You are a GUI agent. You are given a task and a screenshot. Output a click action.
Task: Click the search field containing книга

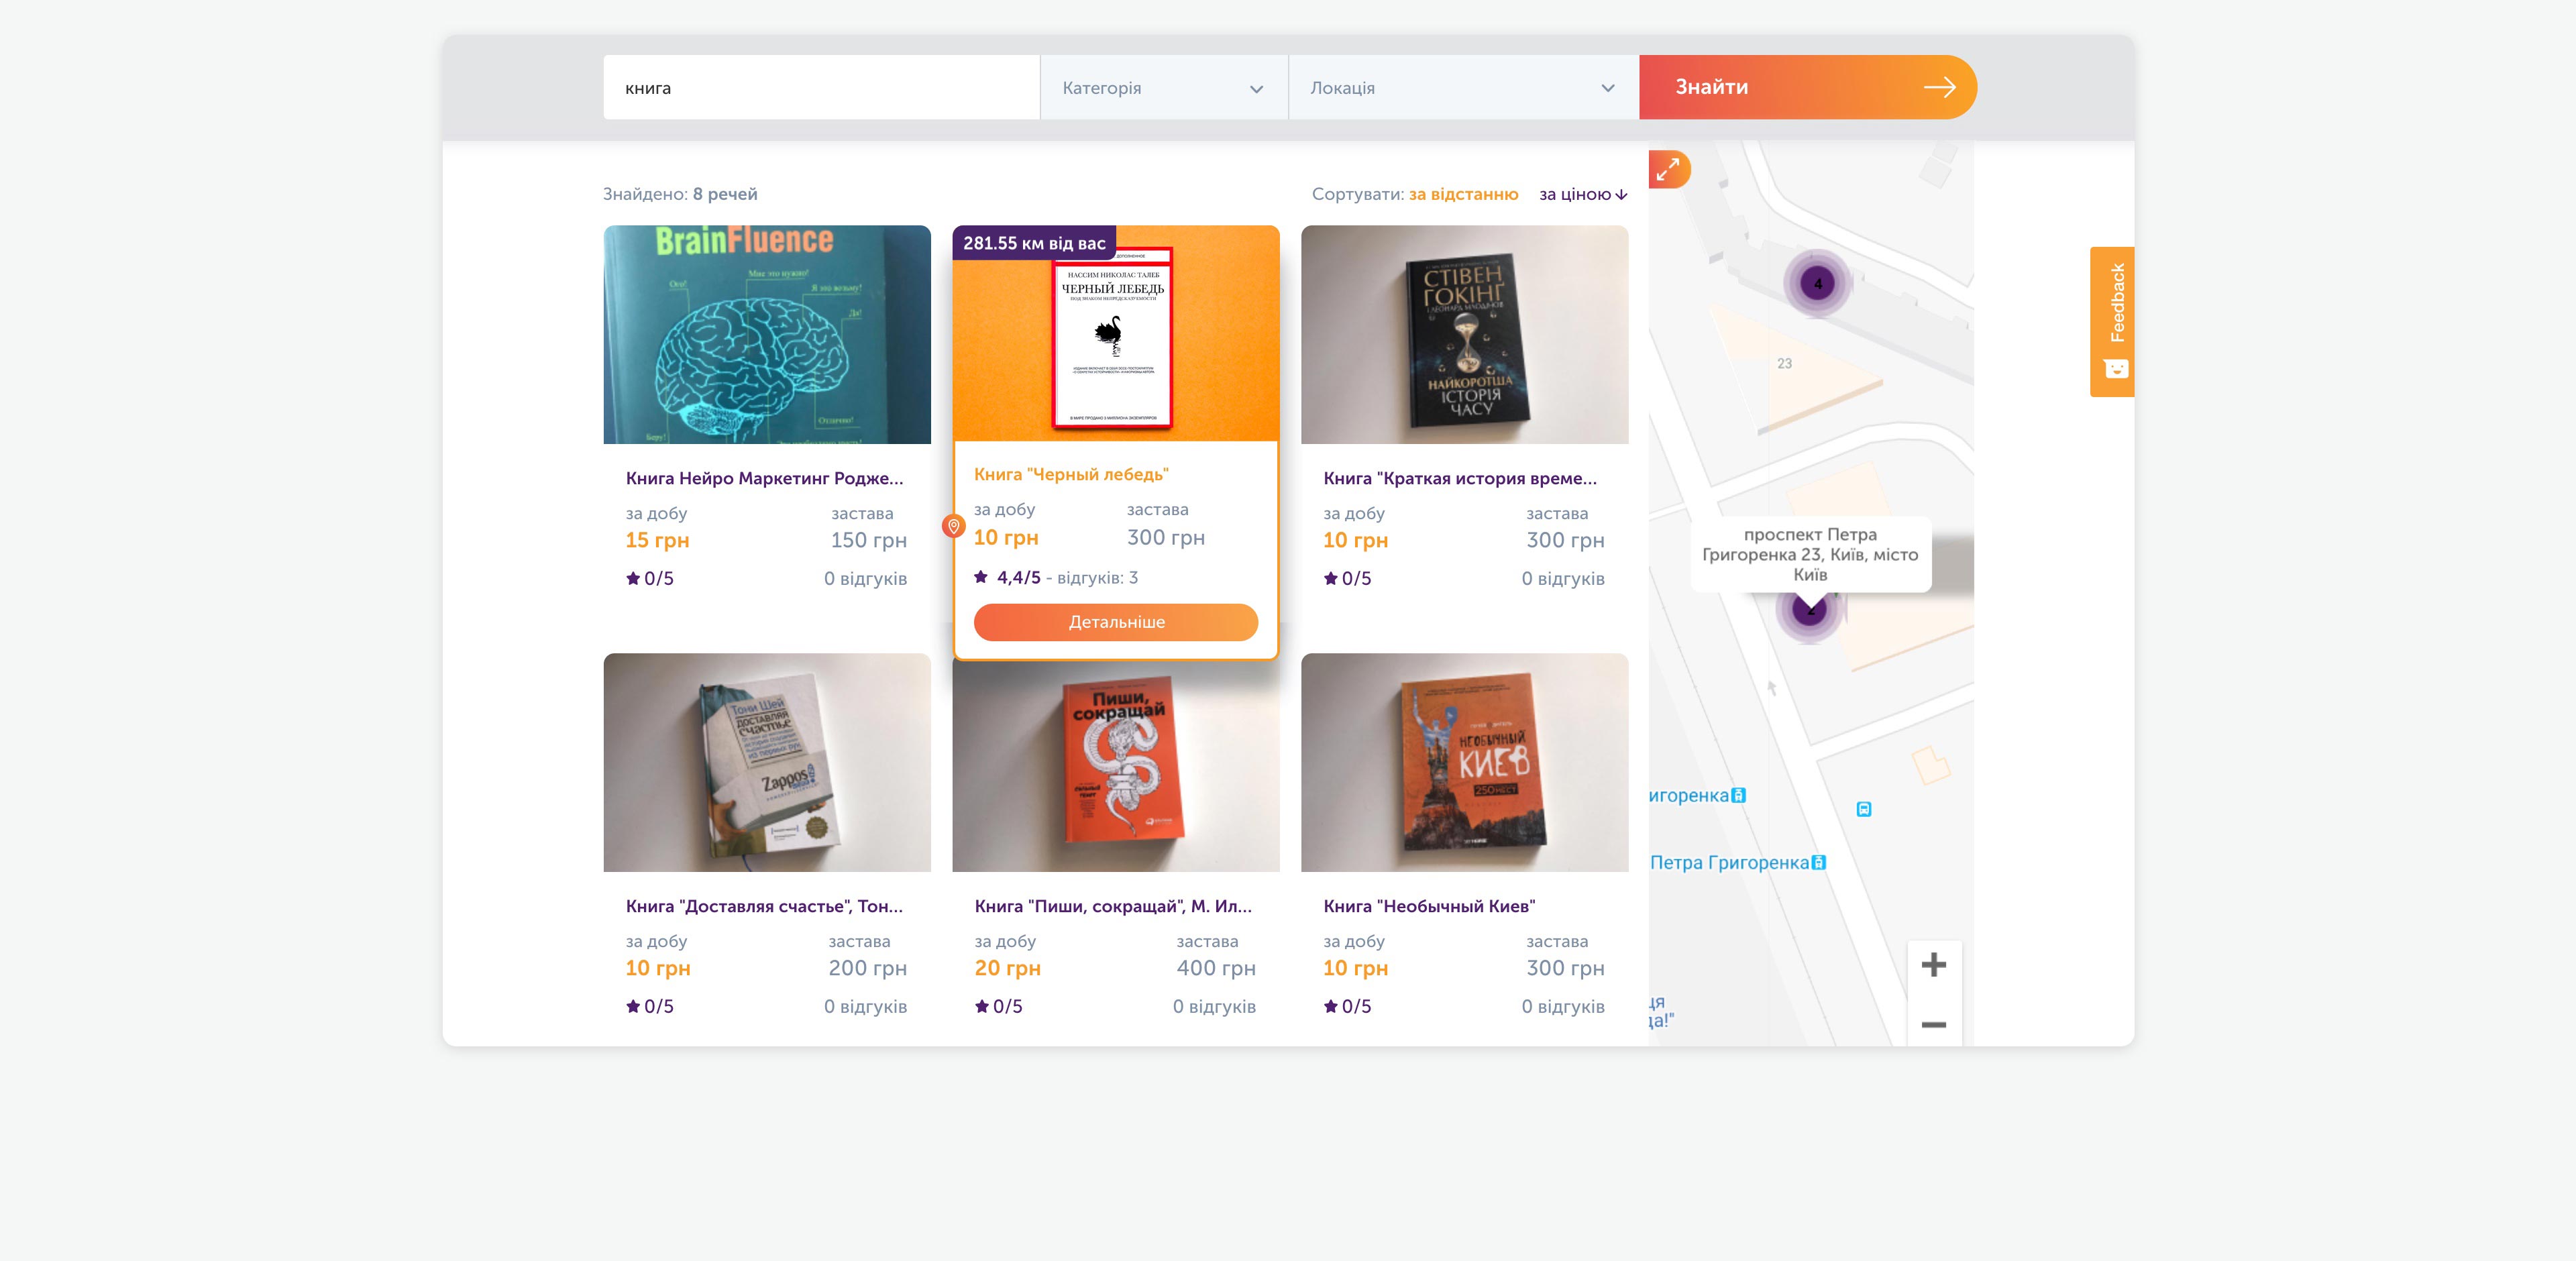[x=822, y=88]
